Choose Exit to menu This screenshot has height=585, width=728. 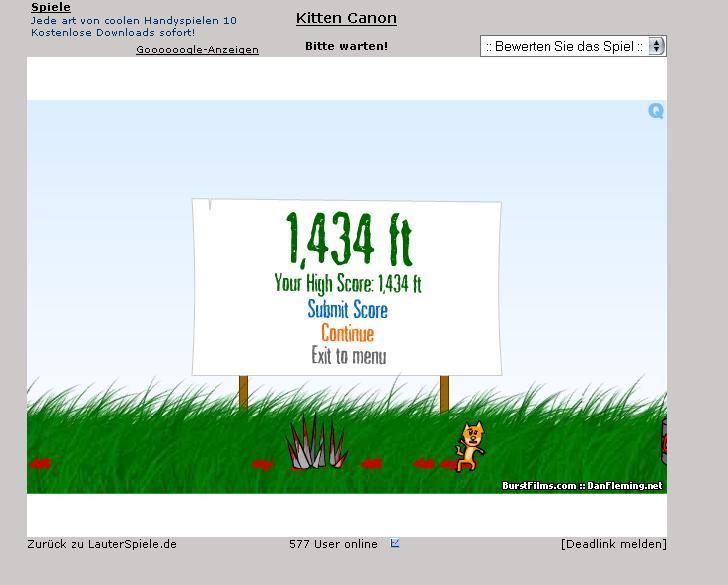349,356
